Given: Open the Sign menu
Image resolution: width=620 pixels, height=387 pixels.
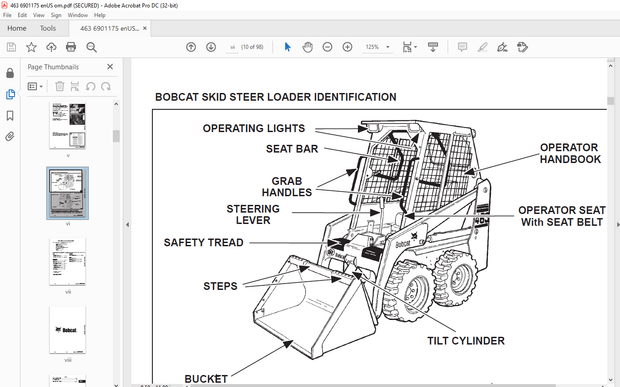Looking at the screenshot, I should click(56, 15).
